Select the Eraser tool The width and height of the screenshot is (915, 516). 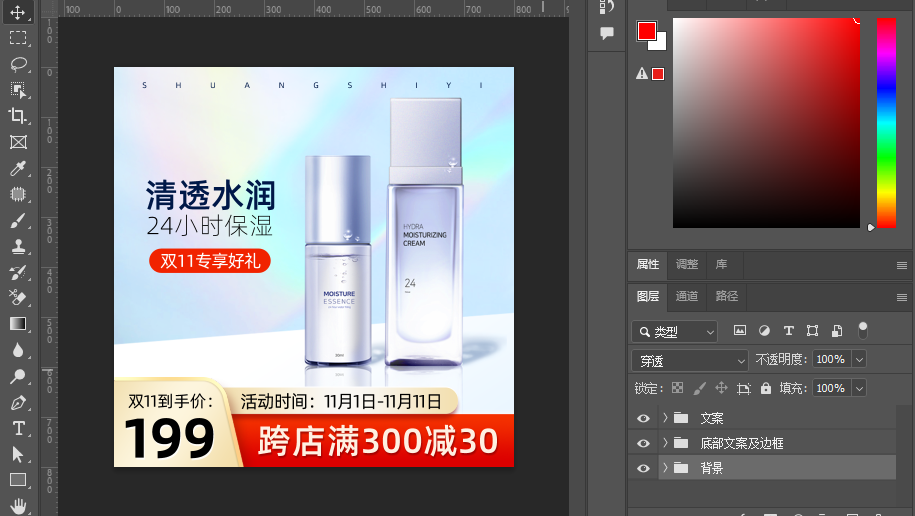point(18,298)
